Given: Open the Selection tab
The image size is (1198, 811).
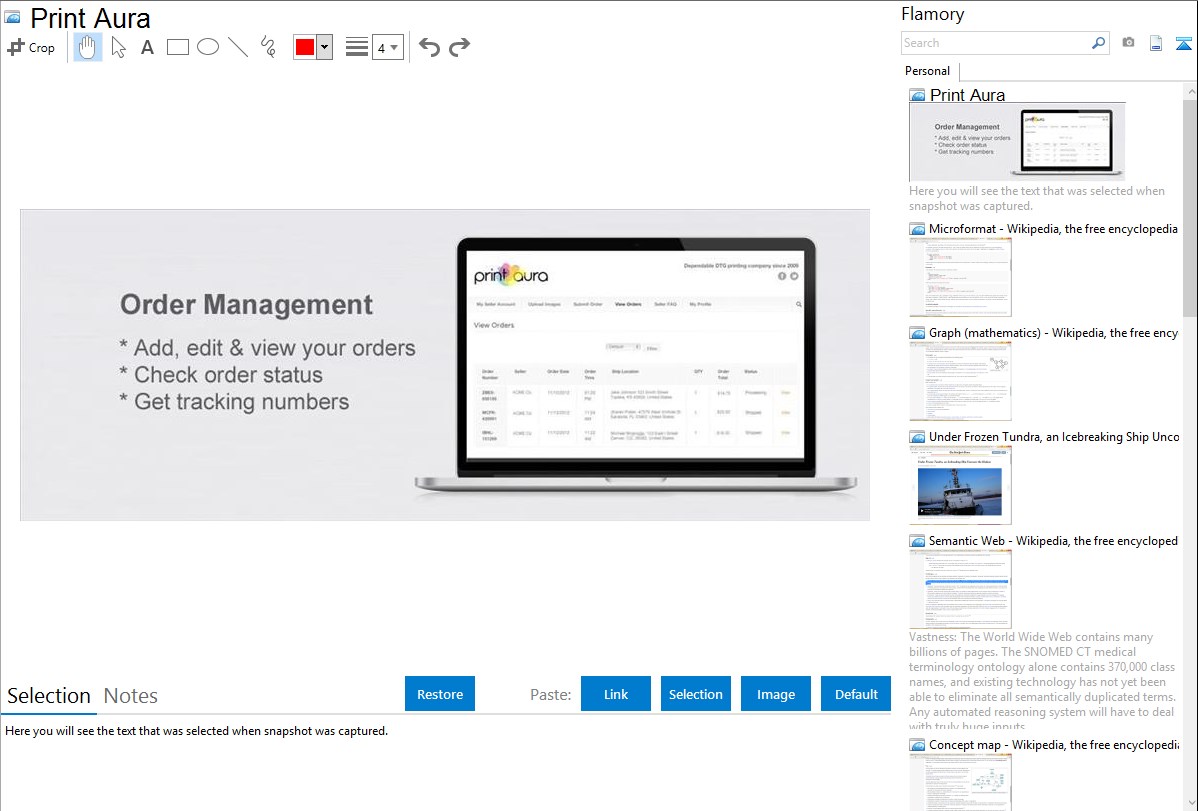Looking at the screenshot, I should point(49,696).
